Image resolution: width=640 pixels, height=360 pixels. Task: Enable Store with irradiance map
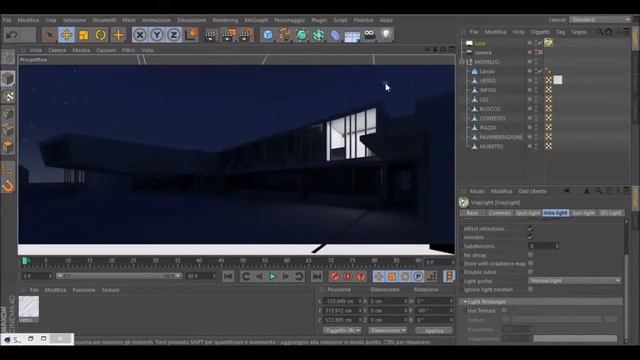coord(530,264)
